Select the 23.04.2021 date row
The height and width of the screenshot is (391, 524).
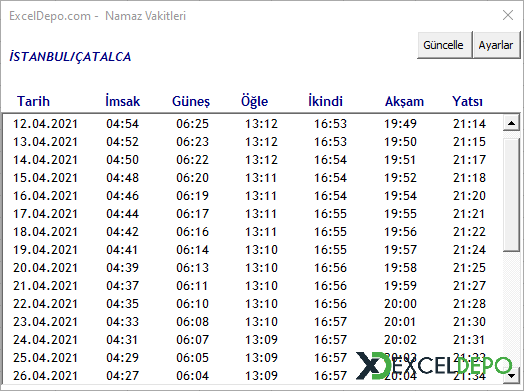(x=252, y=322)
